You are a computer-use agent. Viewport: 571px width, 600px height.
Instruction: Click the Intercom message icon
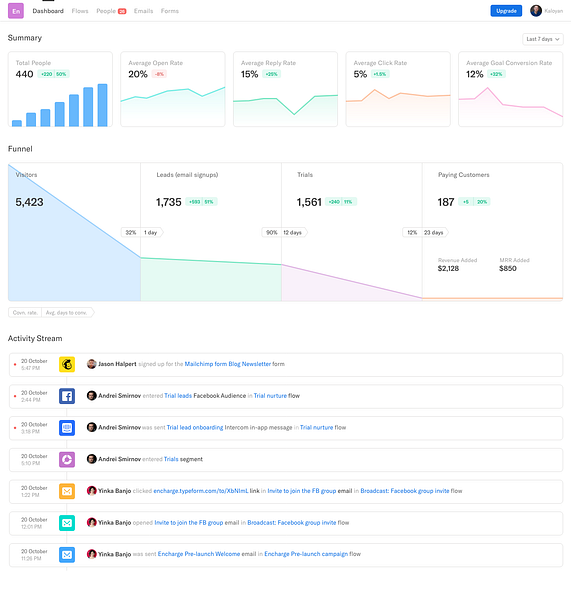point(67,428)
